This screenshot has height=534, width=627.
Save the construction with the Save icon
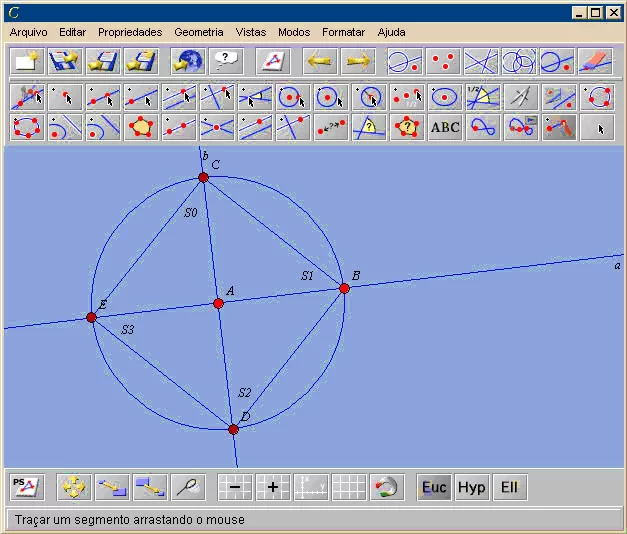coord(103,61)
